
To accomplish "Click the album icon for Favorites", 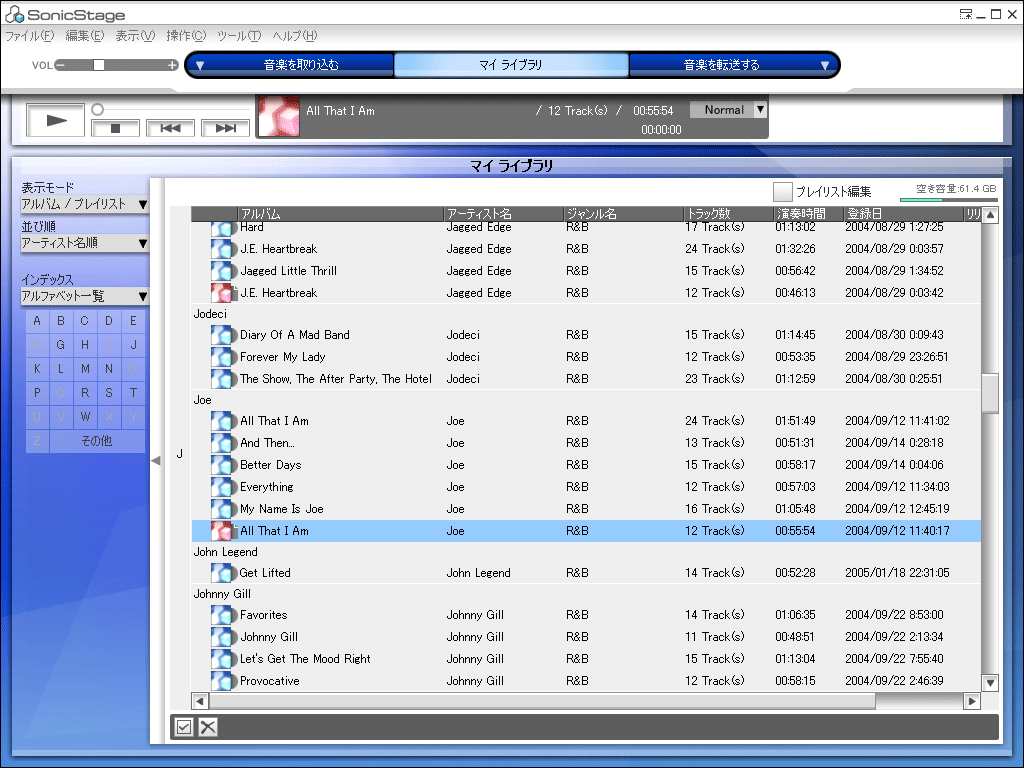I will click(x=221, y=615).
